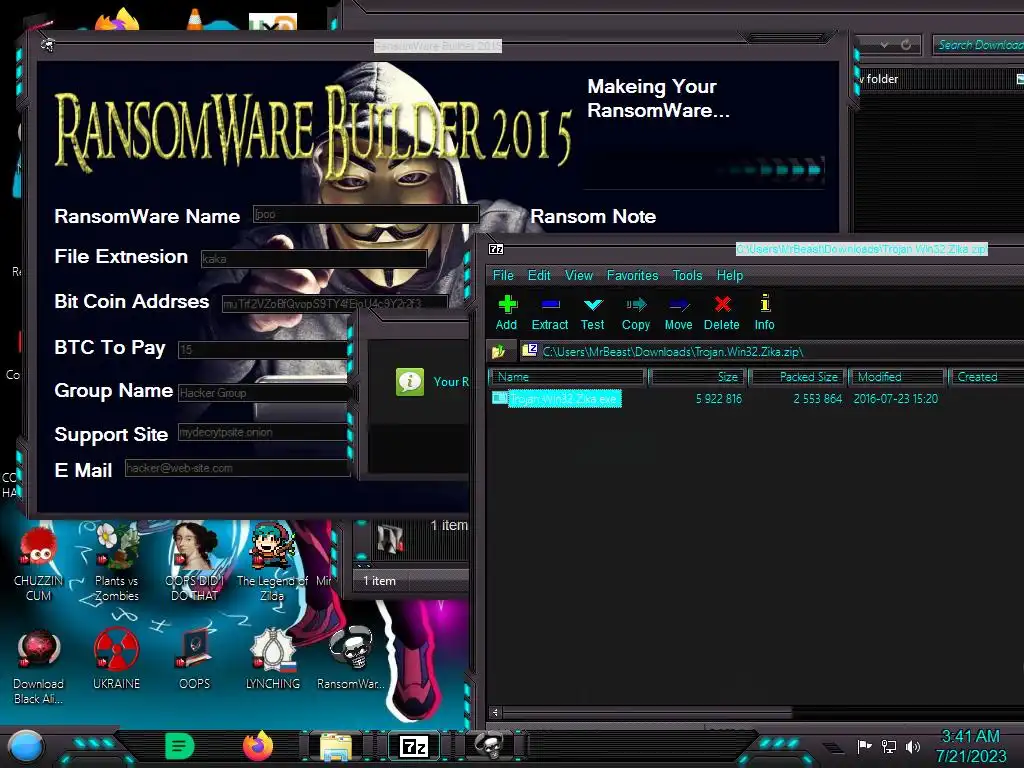Click 7-Zip horizontal scrollbar left arrow

496,712
